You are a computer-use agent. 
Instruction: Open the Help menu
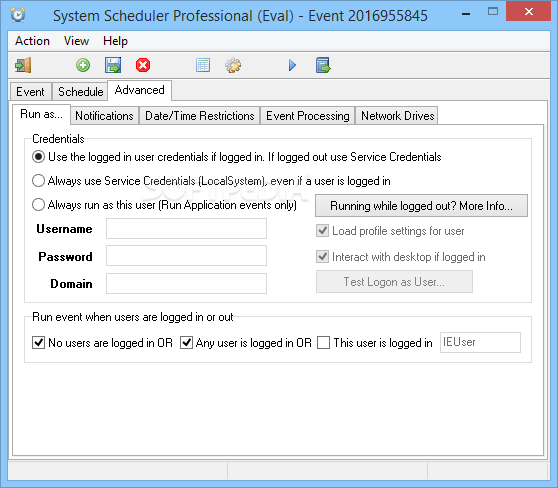pos(115,41)
